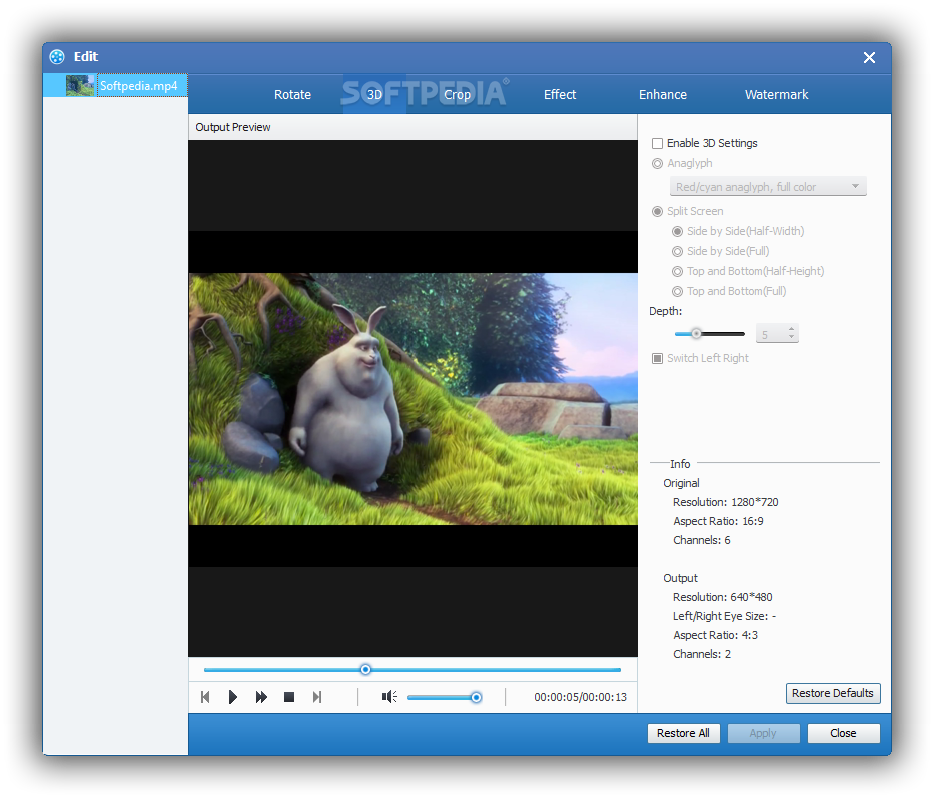Click Restore Defaults button
Image resolution: width=934 pixels, height=798 pixels.
(x=833, y=693)
